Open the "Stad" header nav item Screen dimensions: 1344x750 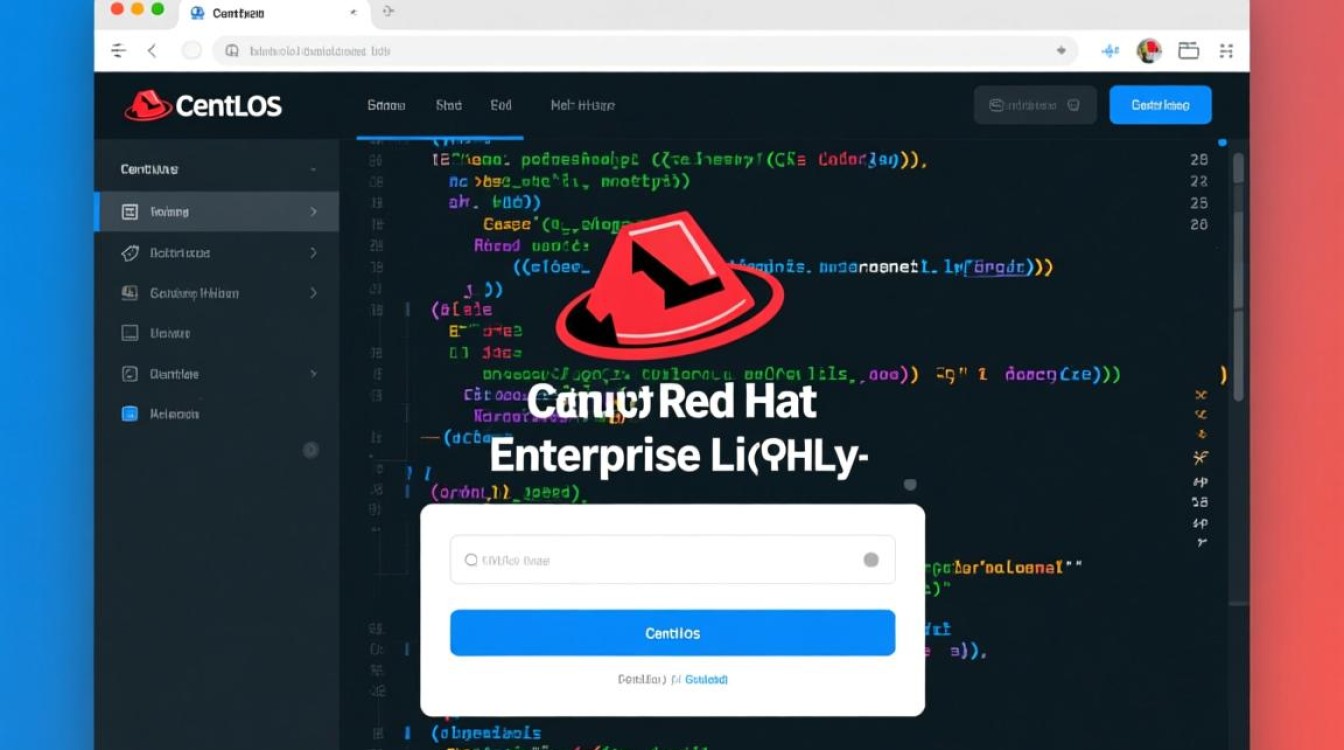pyautogui.click(x=449, y=105)
